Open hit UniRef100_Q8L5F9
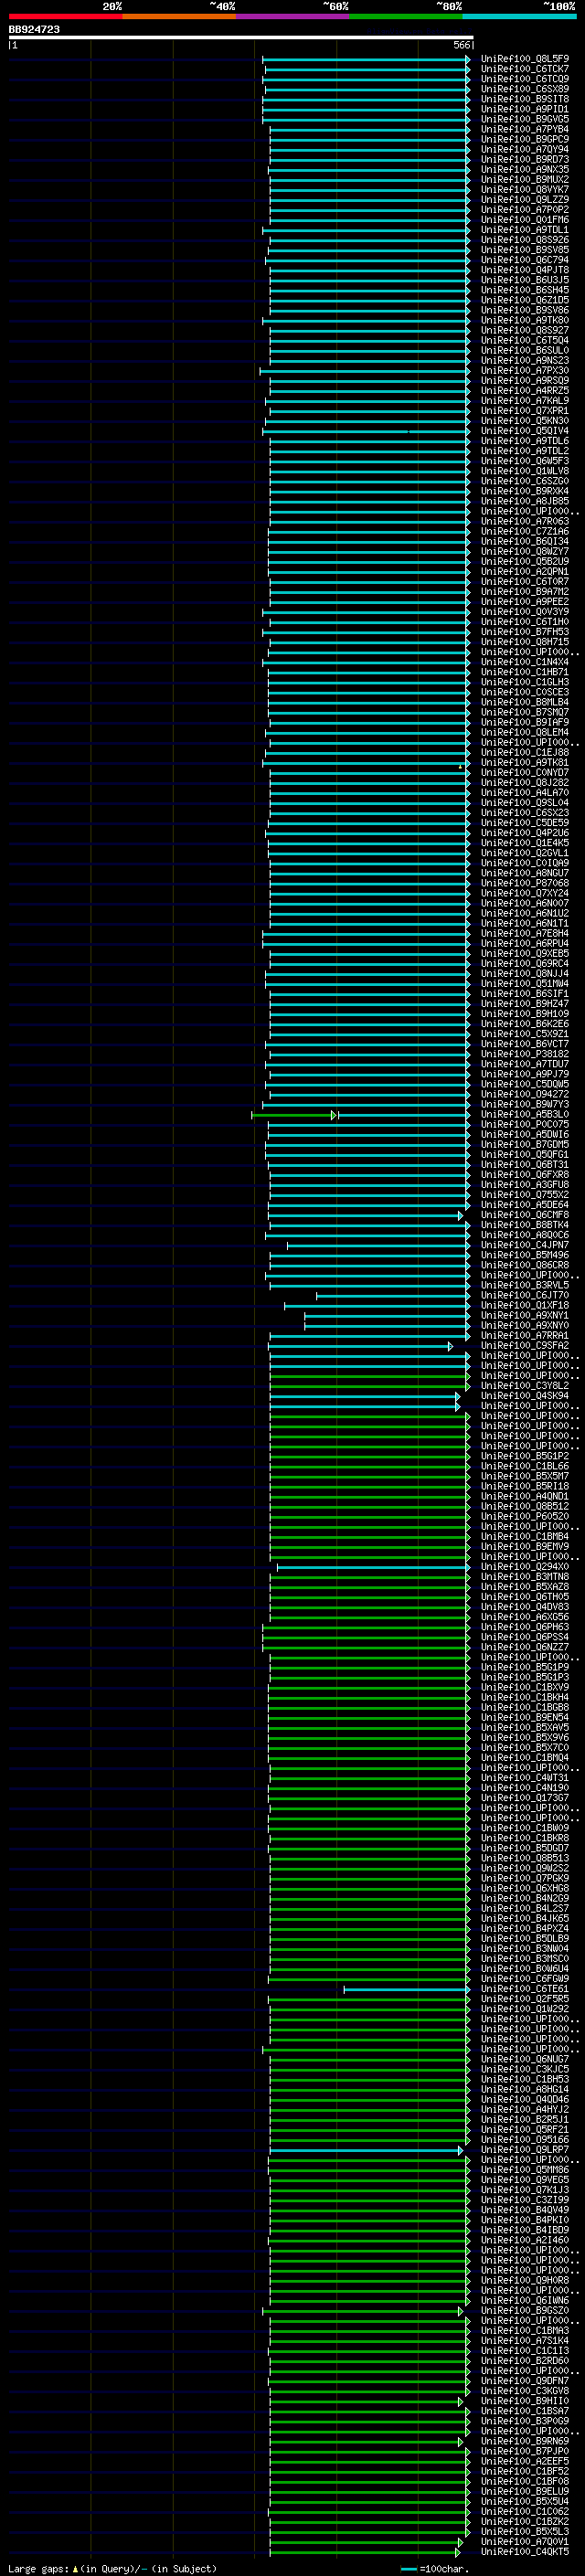 point(525,59)
